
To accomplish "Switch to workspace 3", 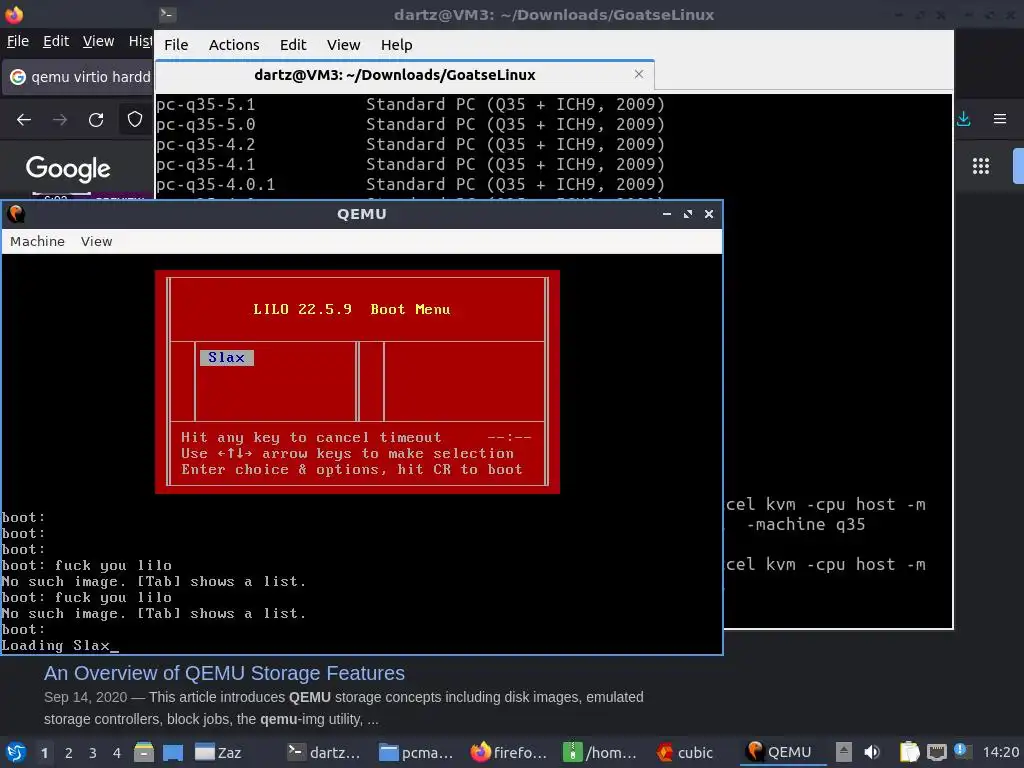I will [x=93, y=753].
